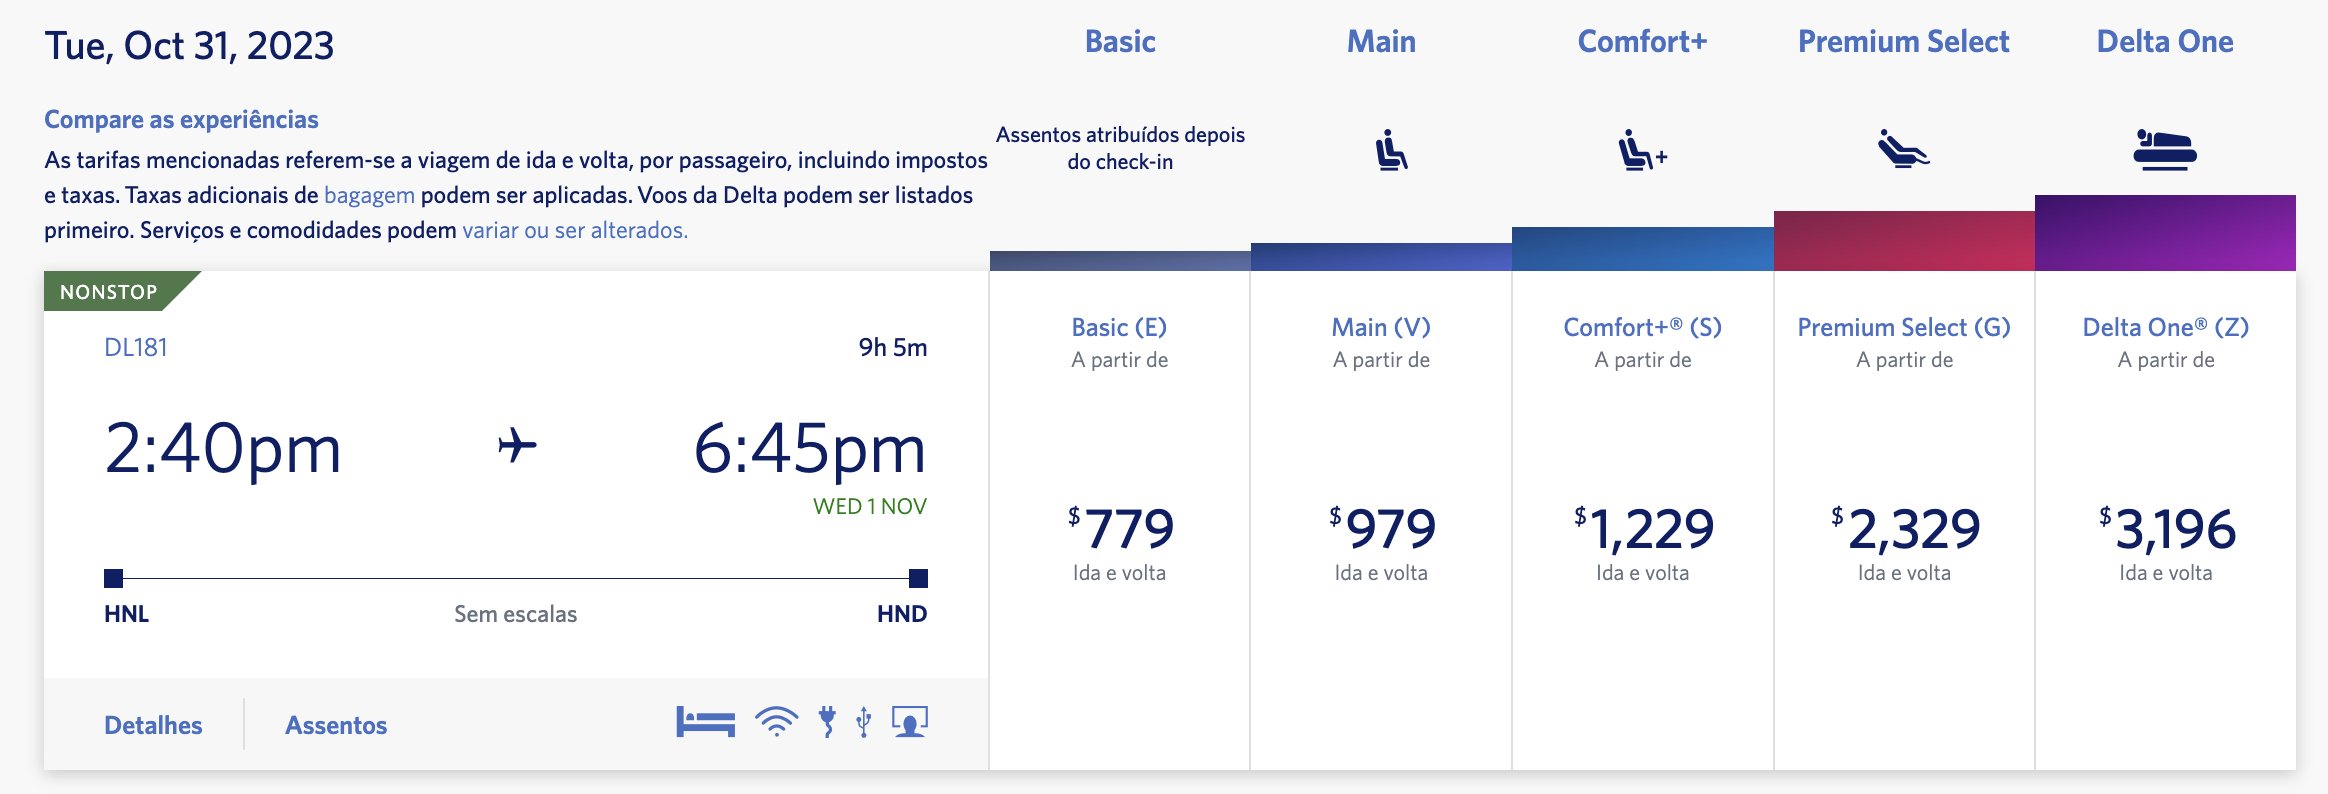Click the flat-bed seat amenity icon
The image size is (2328, 794).
(x=705, y=721)
